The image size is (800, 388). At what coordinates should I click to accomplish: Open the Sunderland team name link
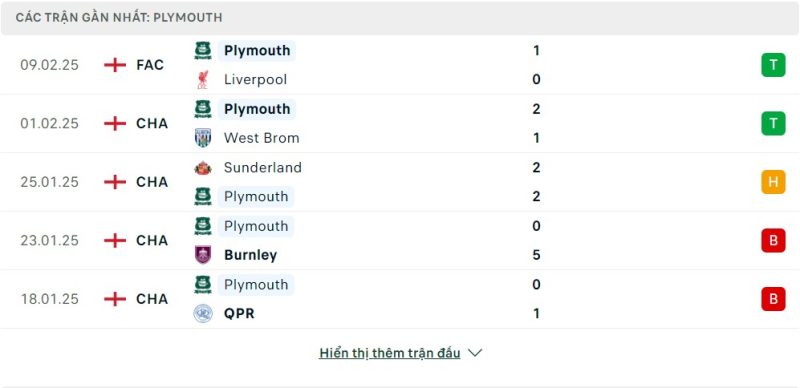click(263, 167)
